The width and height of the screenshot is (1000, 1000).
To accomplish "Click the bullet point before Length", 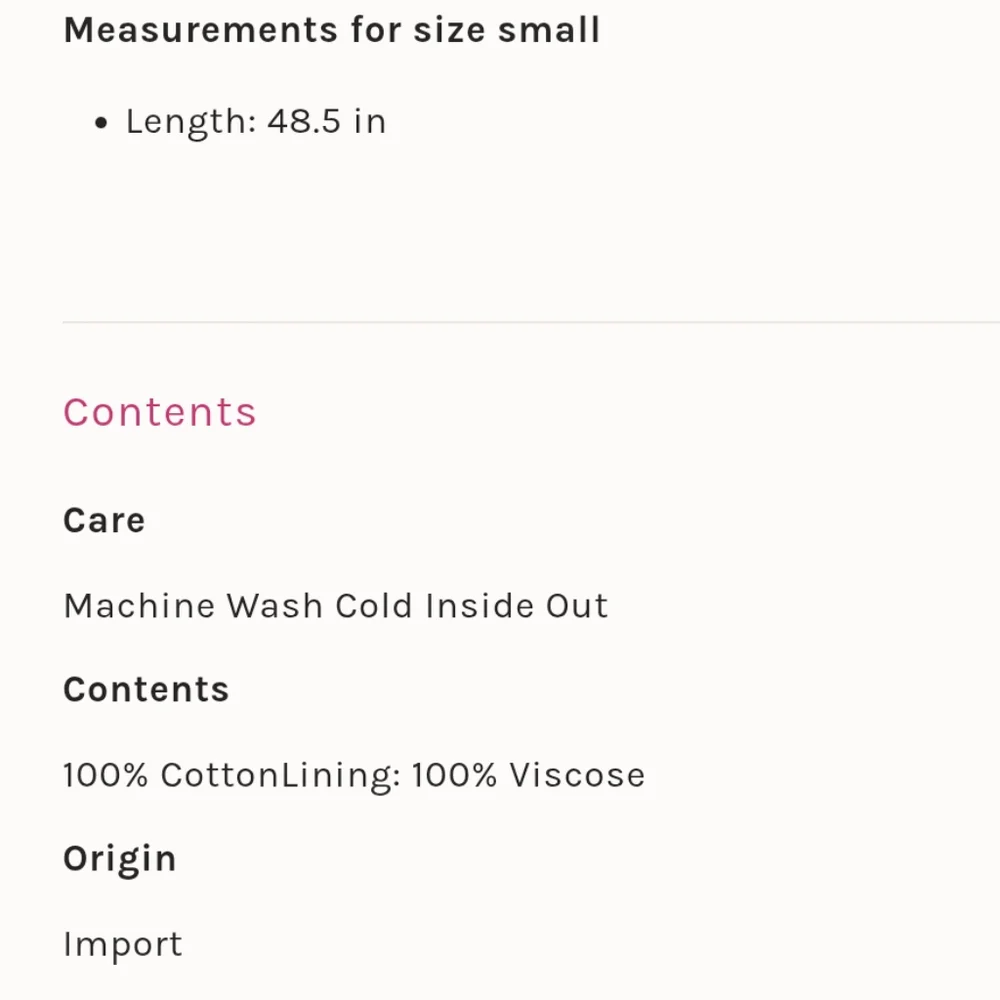I will 100,124.
